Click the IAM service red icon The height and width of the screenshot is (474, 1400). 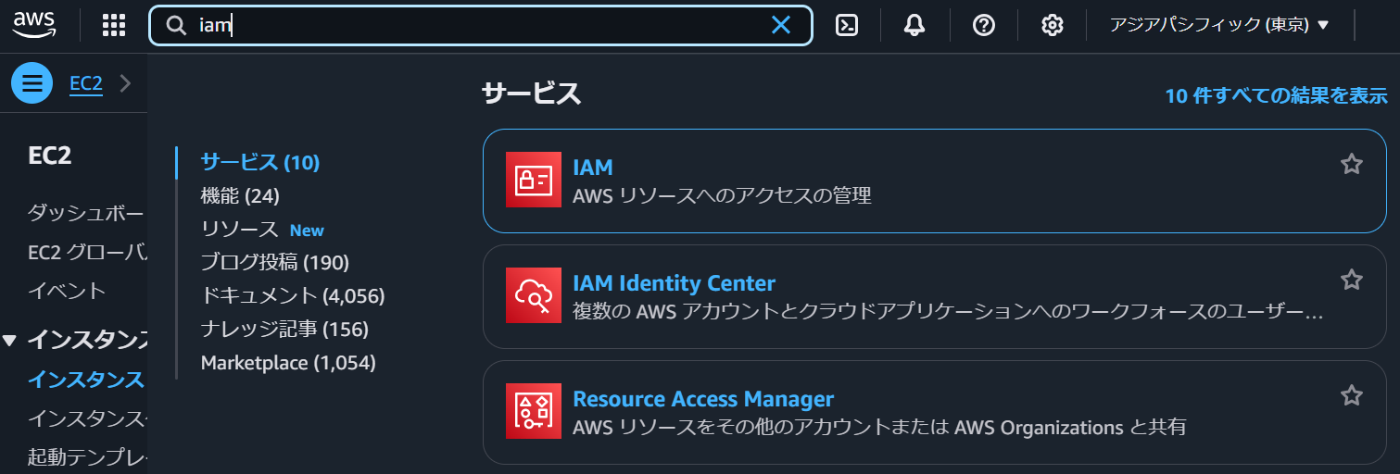tap(533, 180)
